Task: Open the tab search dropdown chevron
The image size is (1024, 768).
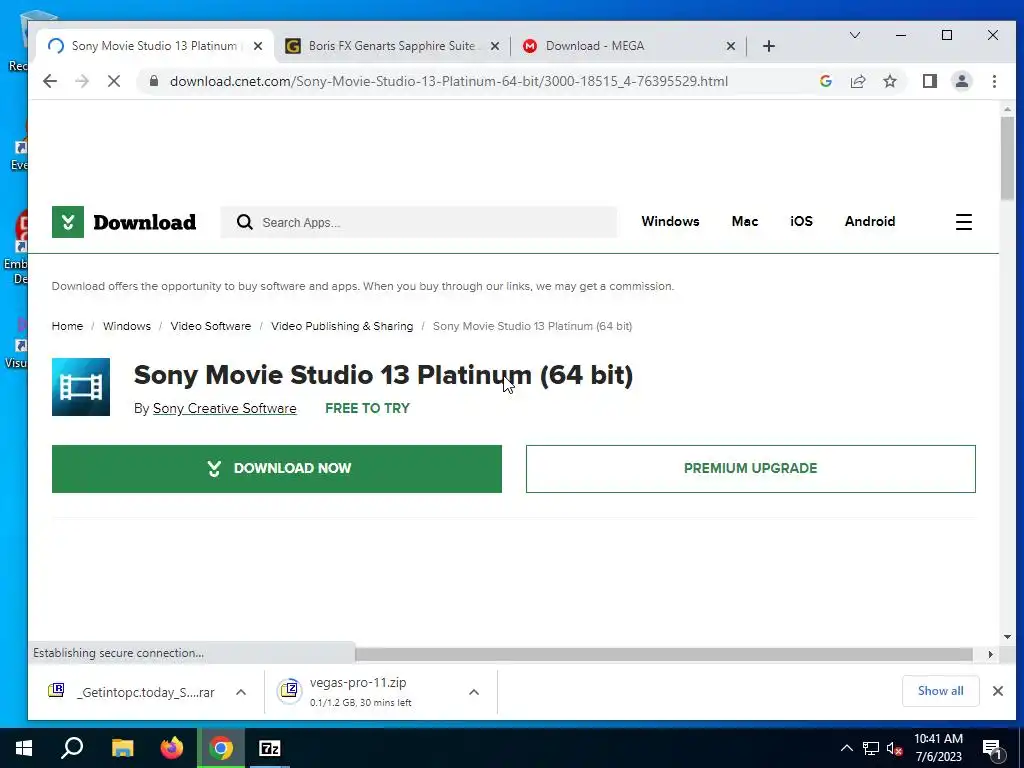Action: click(x=854, y=35)
